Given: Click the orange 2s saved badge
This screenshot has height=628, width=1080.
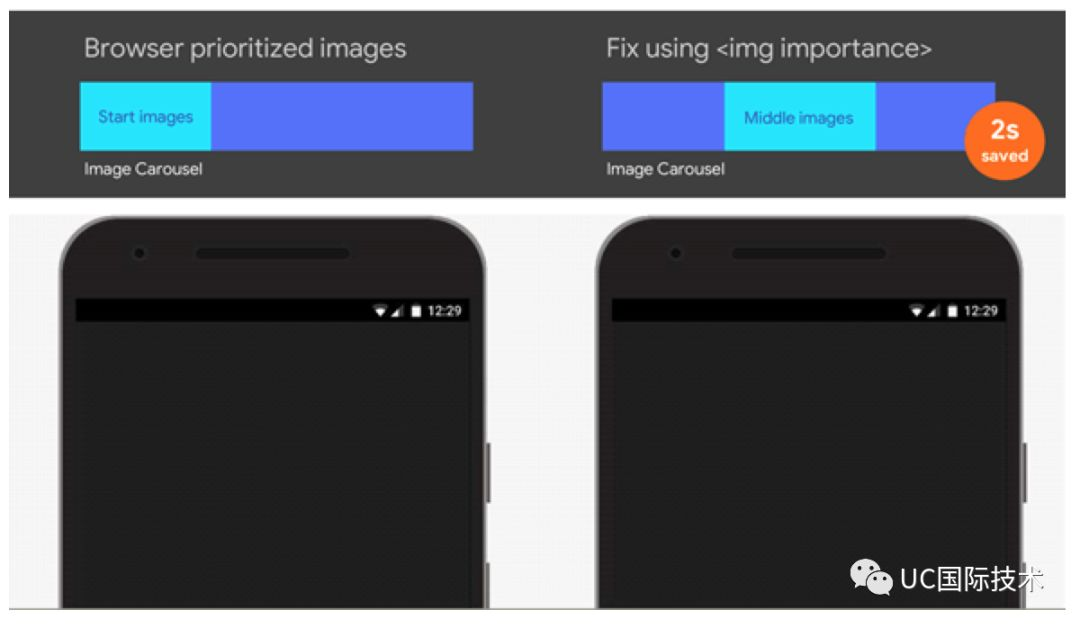Looking at the screenshot, I should [x=1004, y=141].
